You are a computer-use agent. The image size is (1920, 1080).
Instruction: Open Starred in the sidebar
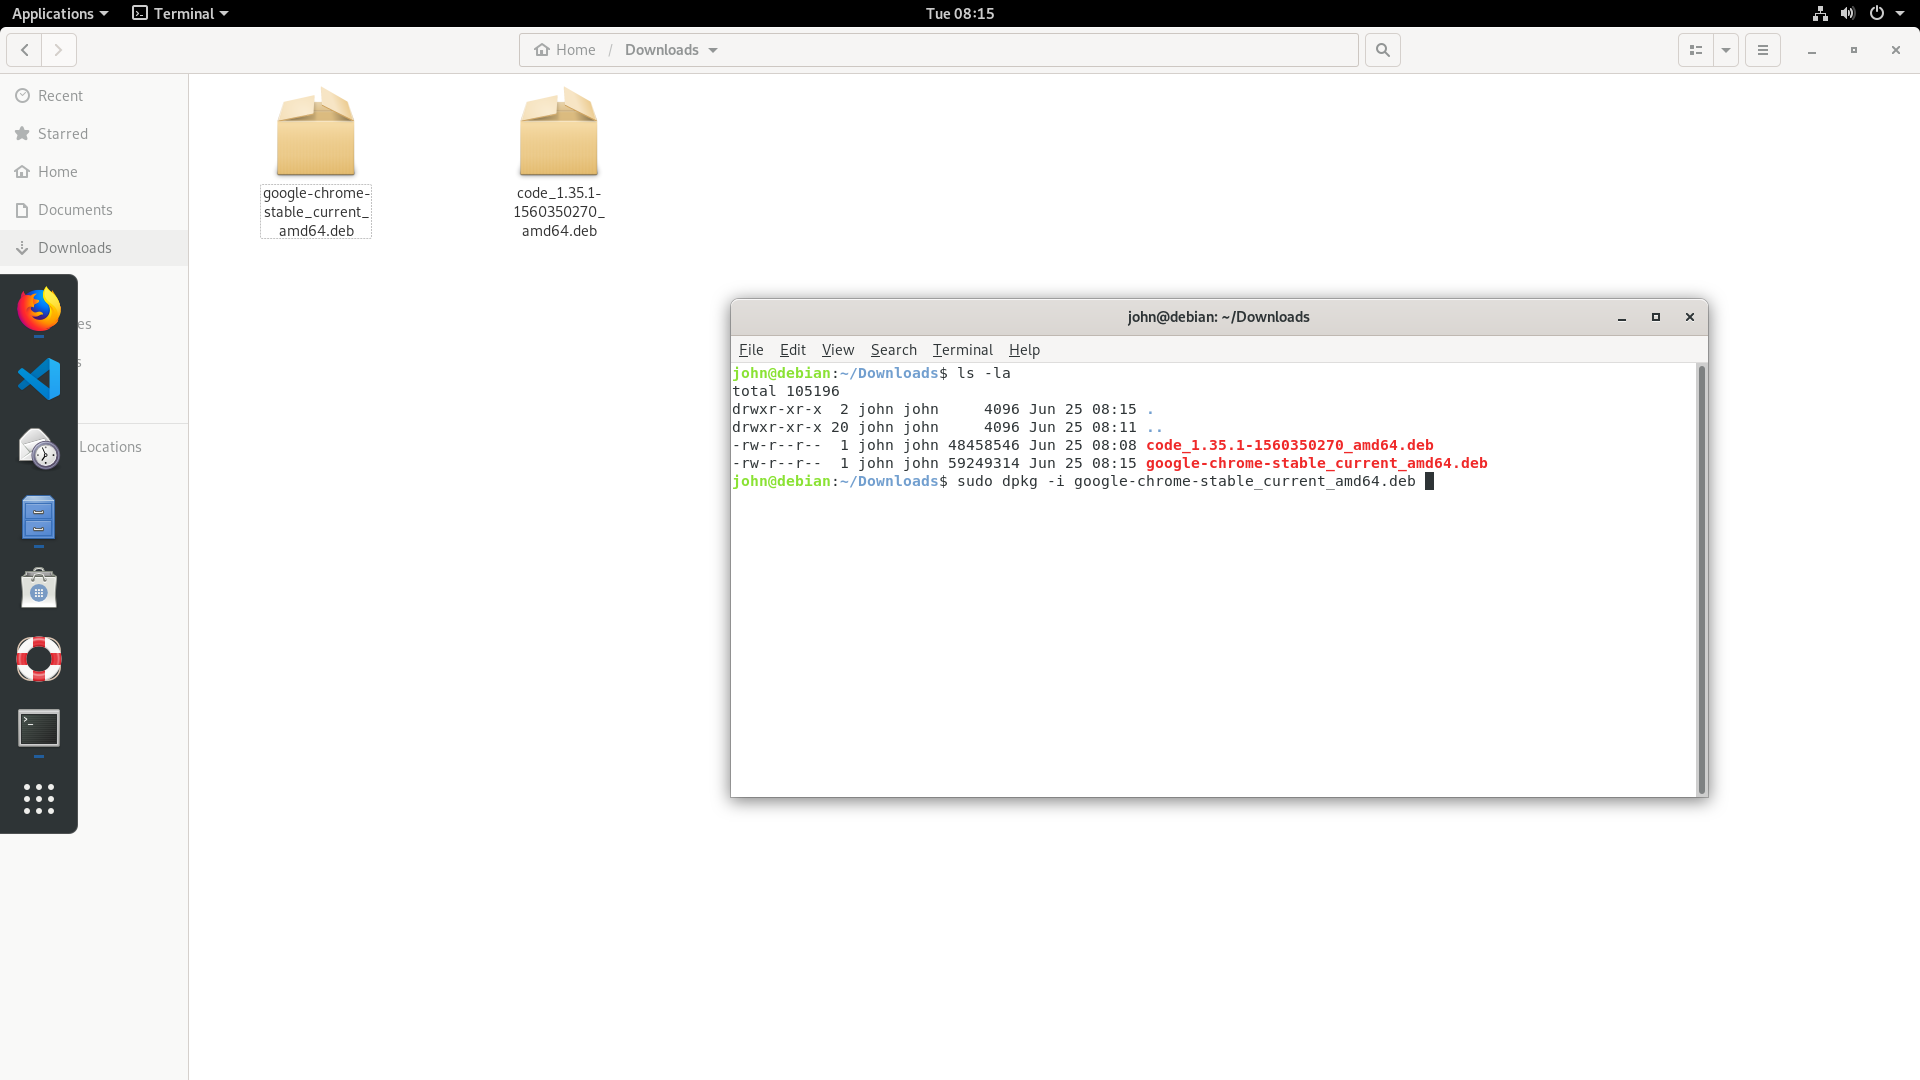pos(94,134)
